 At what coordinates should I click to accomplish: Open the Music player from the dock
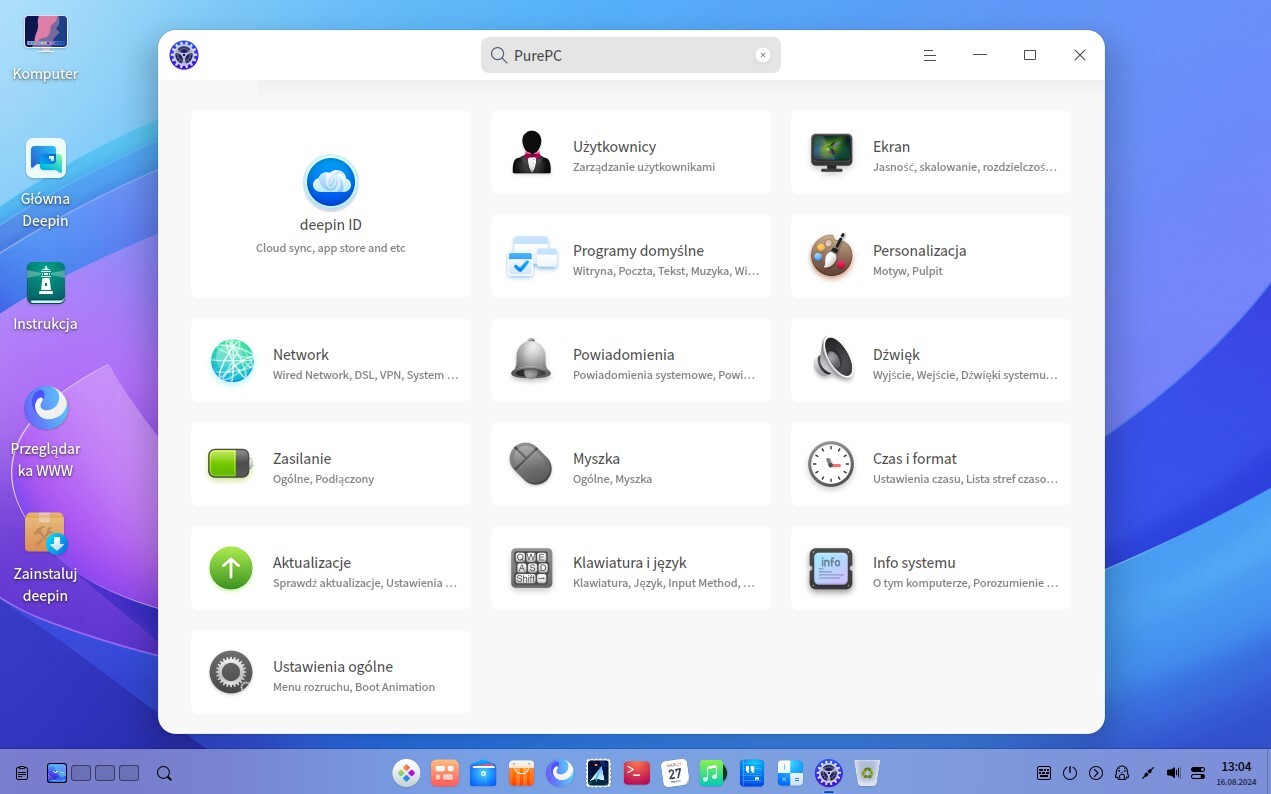click(712, 772)
